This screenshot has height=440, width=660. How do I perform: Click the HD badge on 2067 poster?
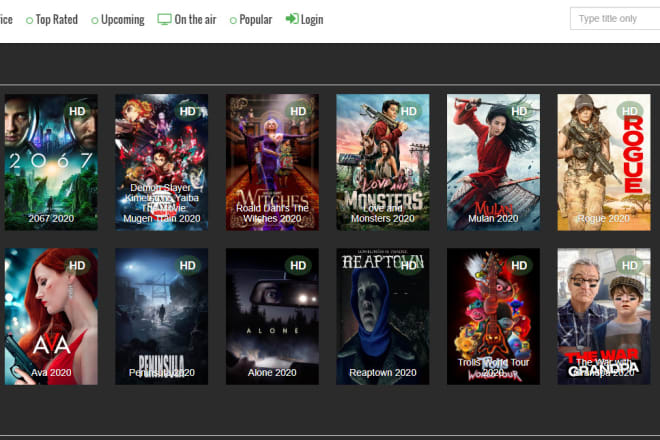pos(77,111)
